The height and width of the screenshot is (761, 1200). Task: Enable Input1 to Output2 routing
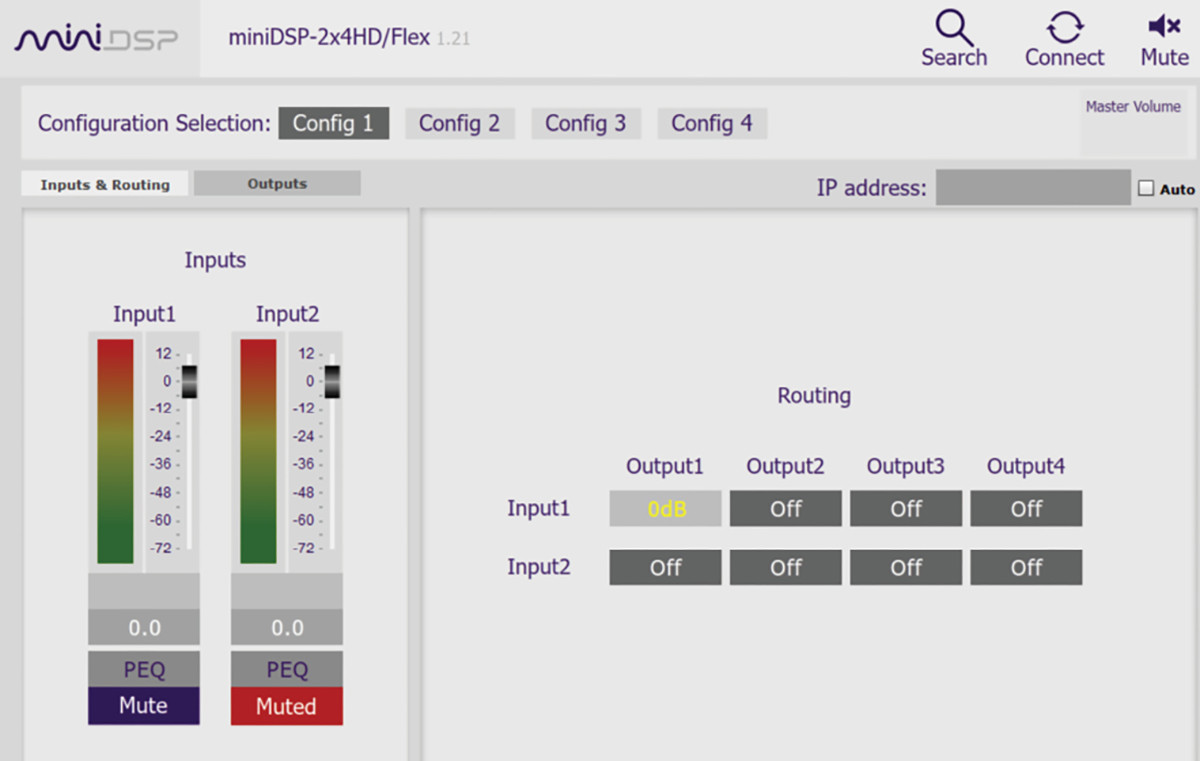point(785,509)
